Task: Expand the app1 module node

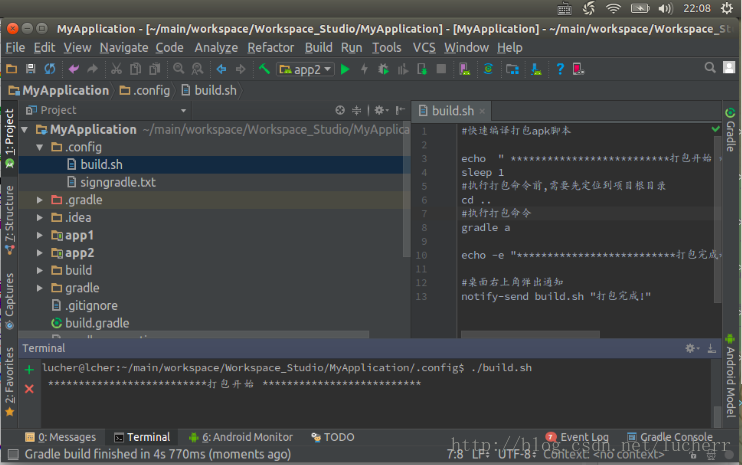Action: click(x=40, y=235)
